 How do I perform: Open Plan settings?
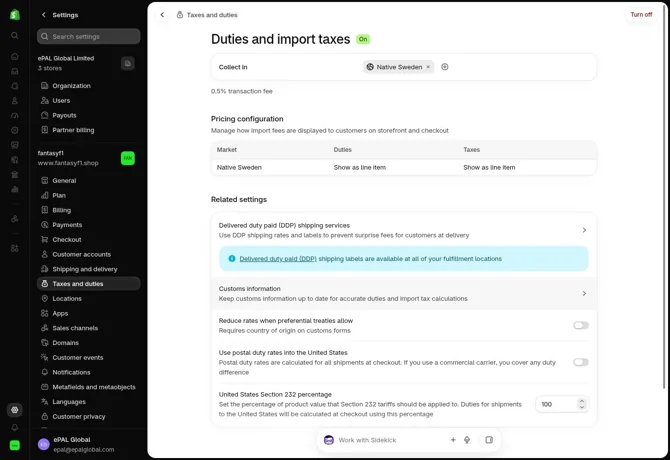click(88, 196)
